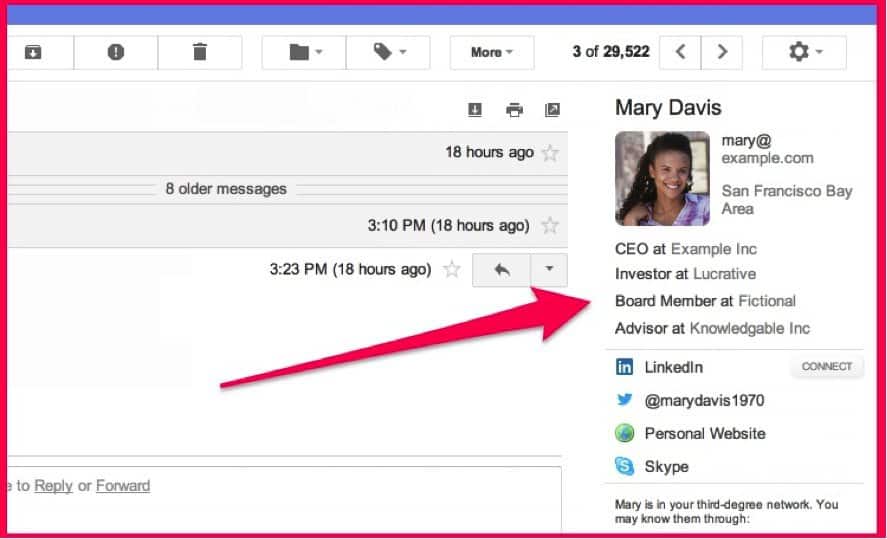Open the settings gear menu
887x539 pixels.
(x=804, y=52)
